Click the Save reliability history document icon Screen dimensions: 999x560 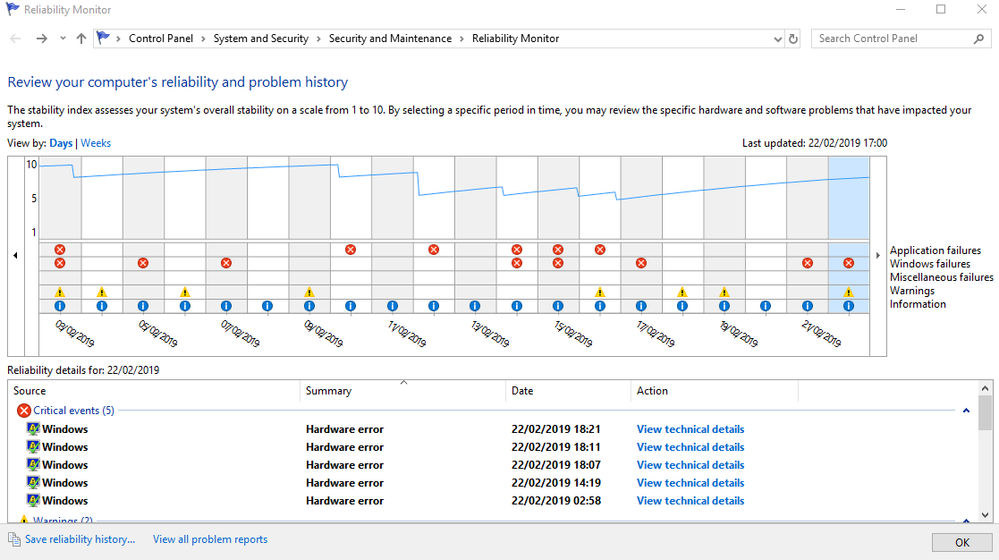14,539
